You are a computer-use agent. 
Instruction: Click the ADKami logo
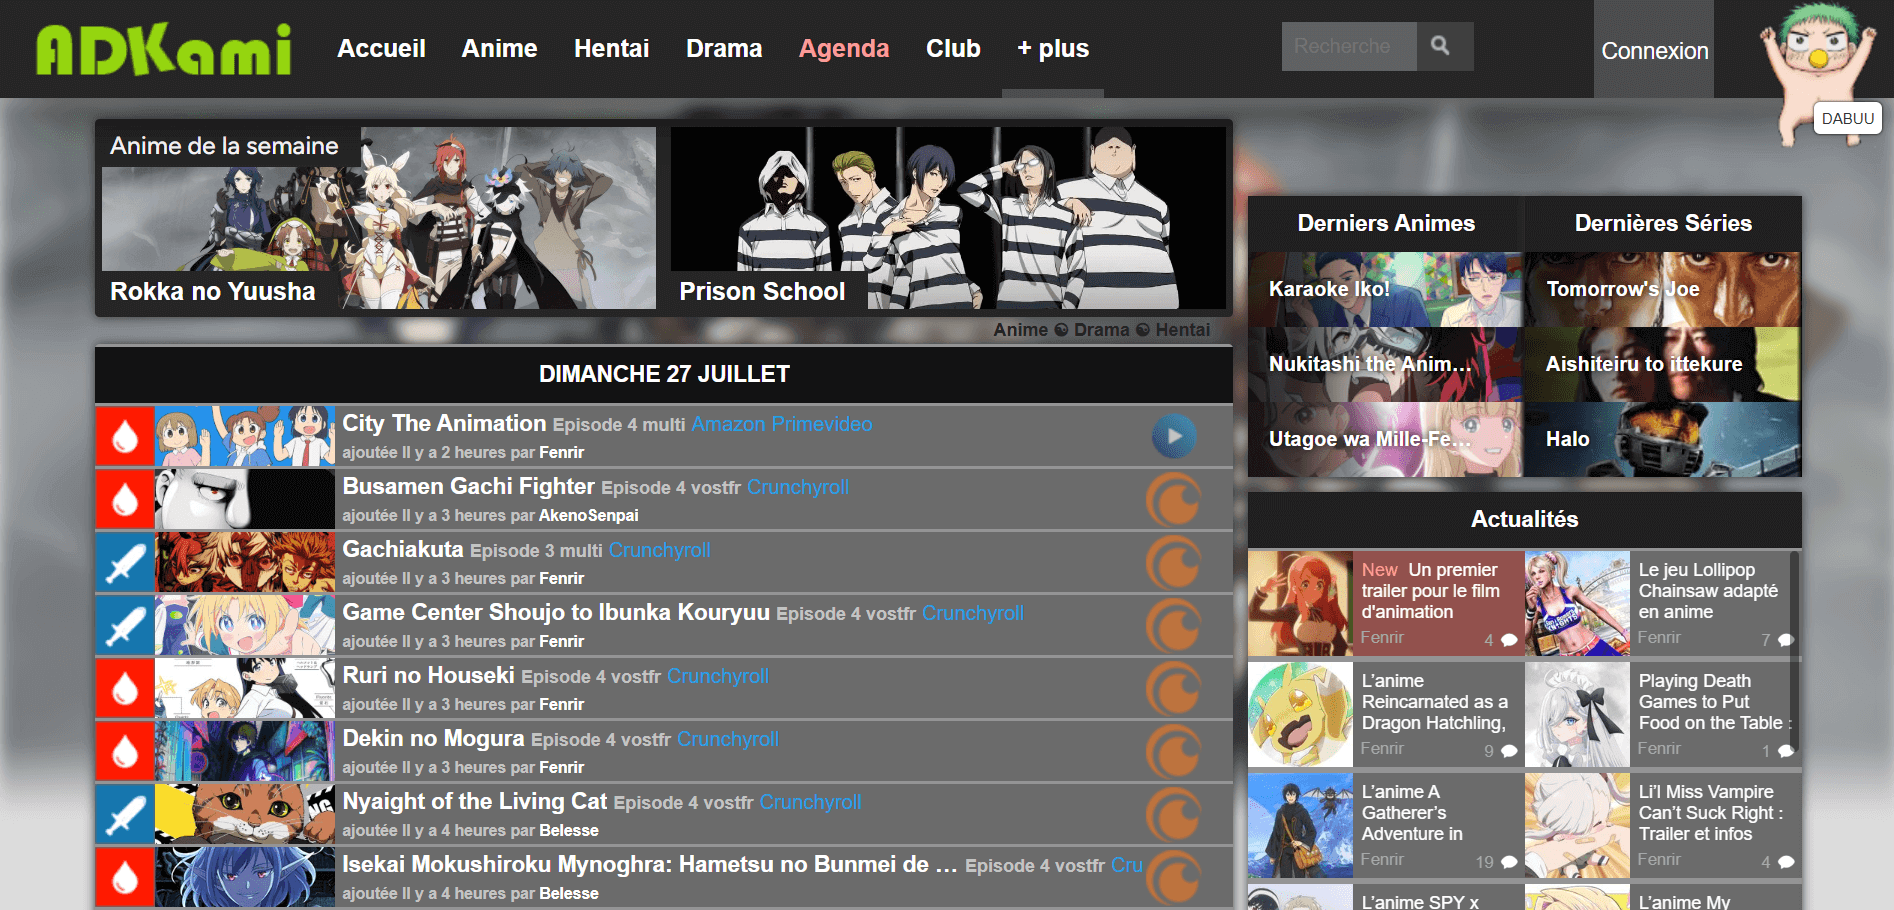(164, 49)
